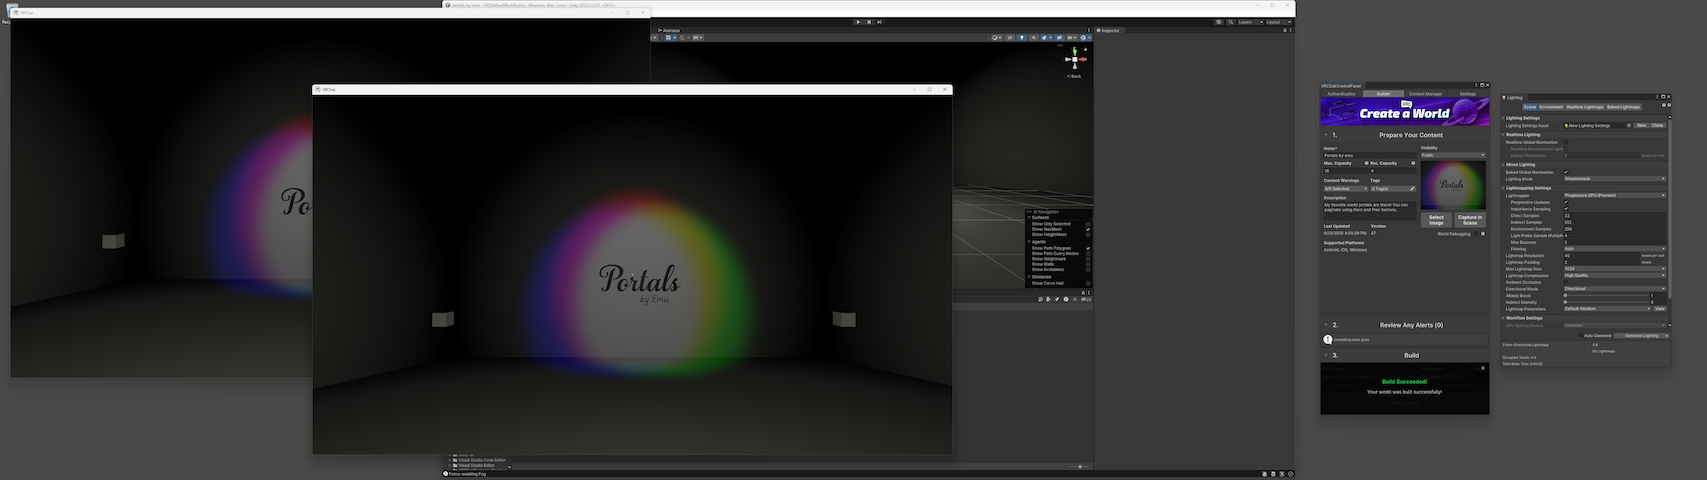This screenshot has height=480, width=1707.
Task: Toggle Baked Global Illumination checkbox
Action: (1566, 172)
